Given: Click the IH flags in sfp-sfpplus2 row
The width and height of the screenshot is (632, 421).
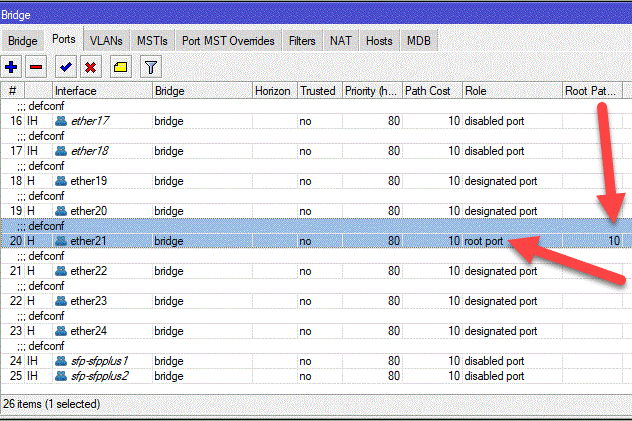Looking at the screenshot, I should click(x=32, y=376).
